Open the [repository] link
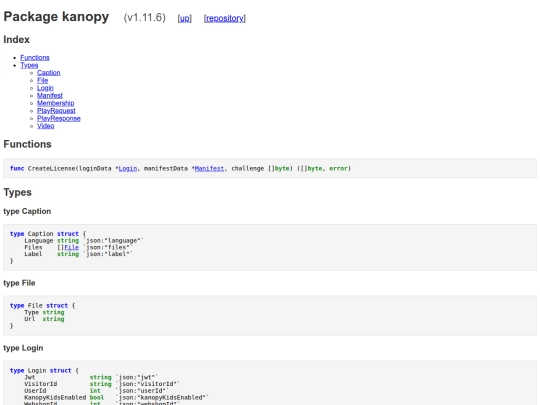The height and width of the screenshot is (405, 540). [225, 18]
